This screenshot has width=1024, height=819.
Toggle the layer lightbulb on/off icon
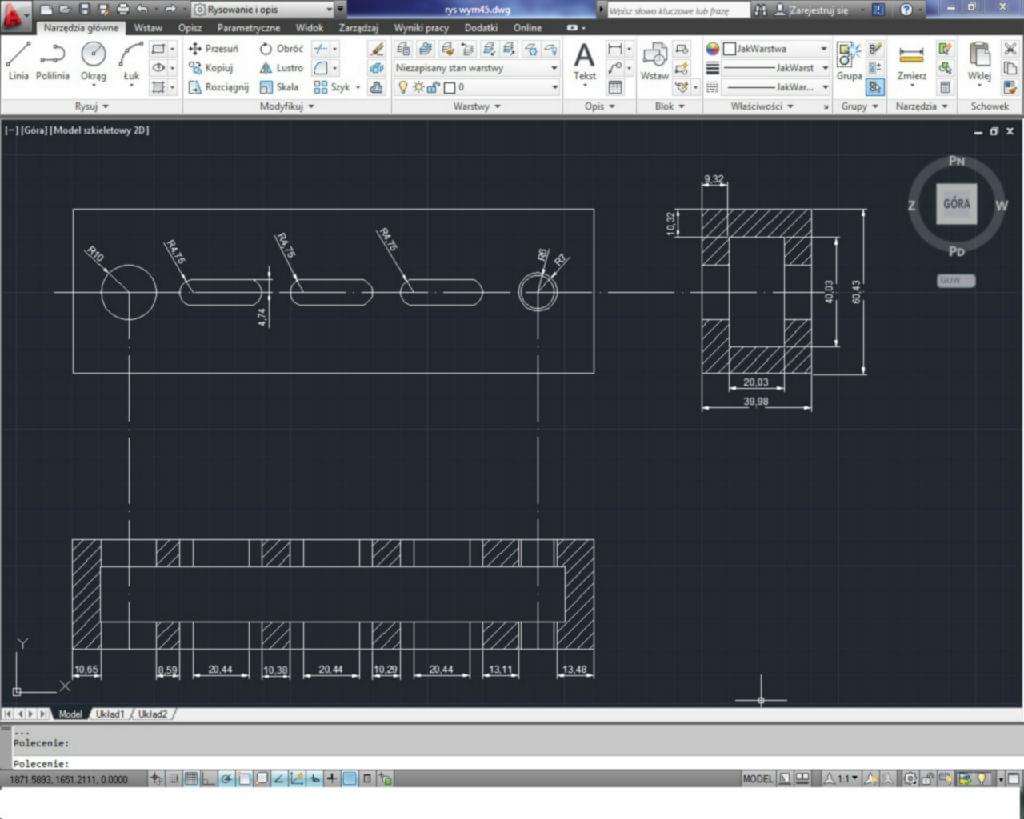tap(404, 87)
